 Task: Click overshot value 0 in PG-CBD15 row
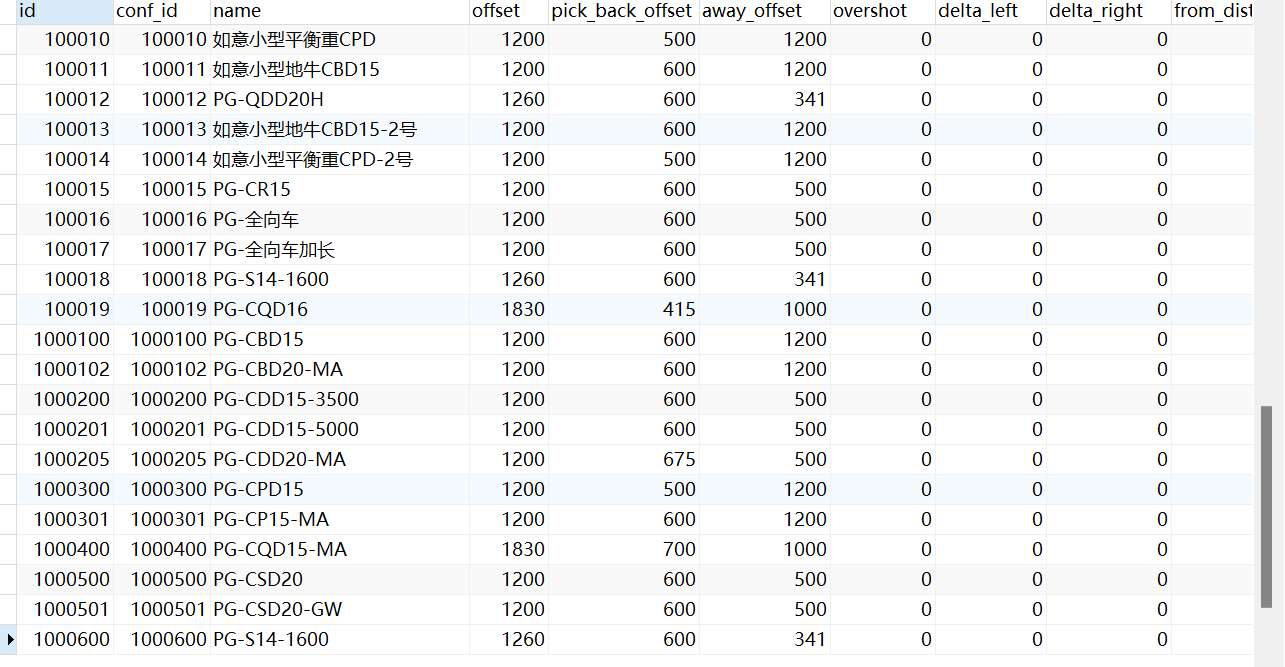coord(883,339)
